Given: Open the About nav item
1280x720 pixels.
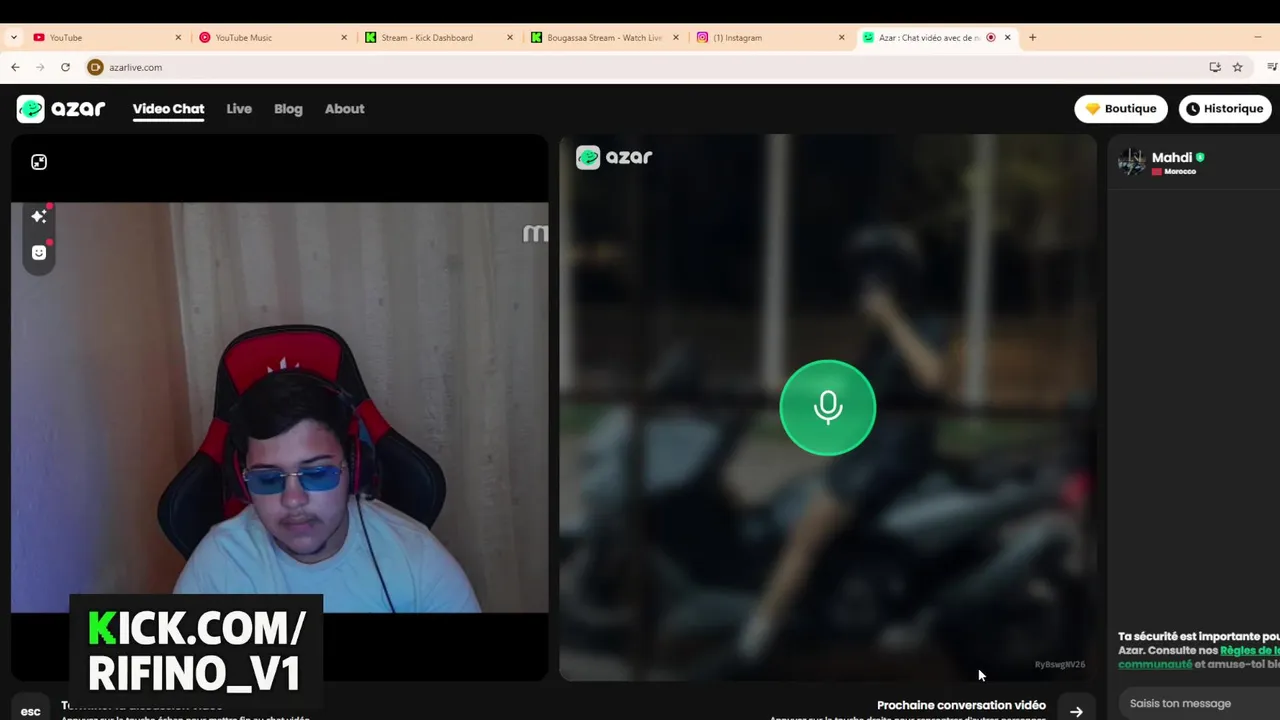Looking at the screenshot, I should [344, 109].
